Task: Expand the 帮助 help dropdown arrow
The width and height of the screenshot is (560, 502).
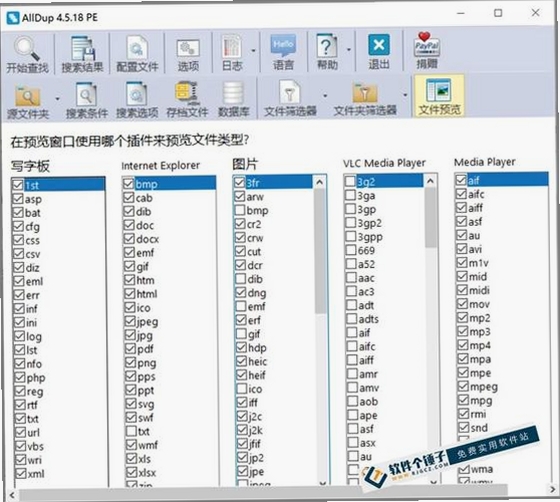Action: pos(349,50)
